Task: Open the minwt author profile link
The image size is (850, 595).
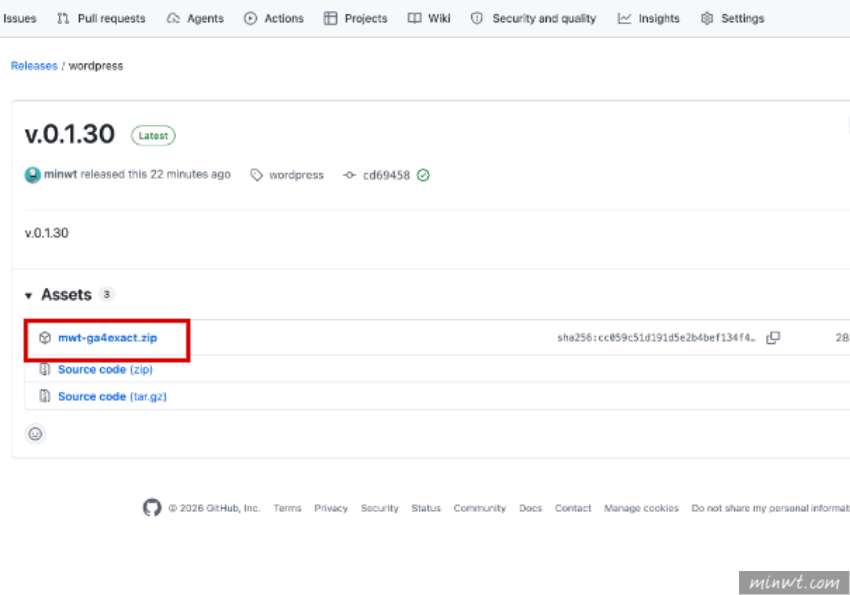Action: [x=60, y=174]
